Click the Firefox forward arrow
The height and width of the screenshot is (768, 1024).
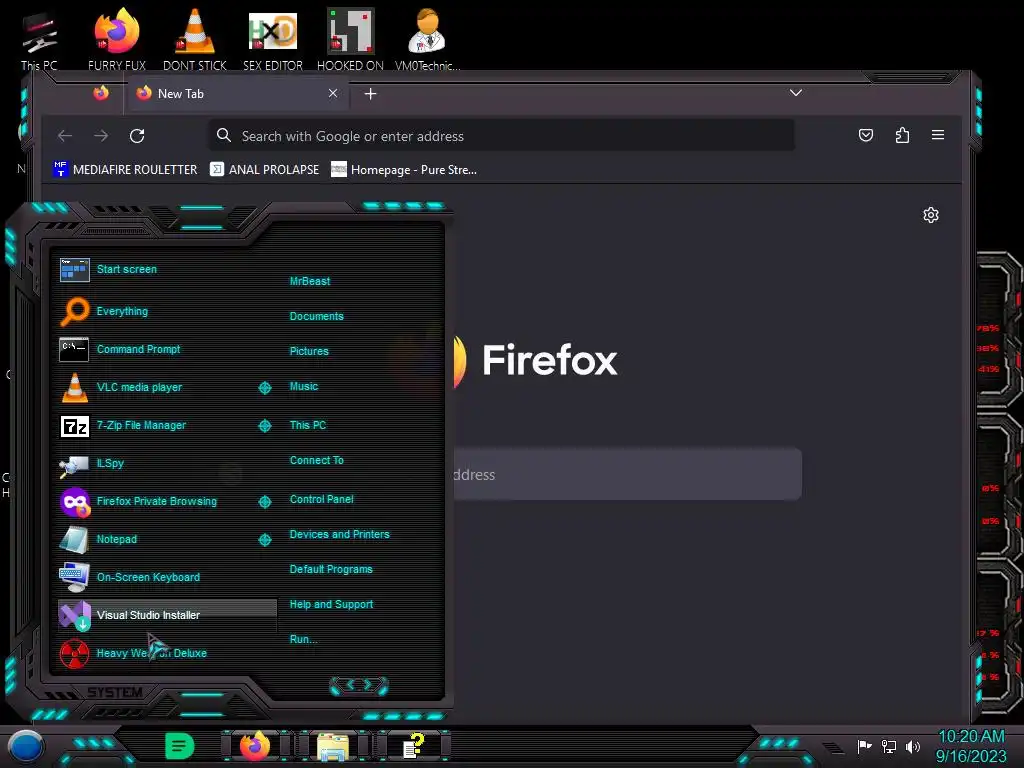tap(101, 136)
